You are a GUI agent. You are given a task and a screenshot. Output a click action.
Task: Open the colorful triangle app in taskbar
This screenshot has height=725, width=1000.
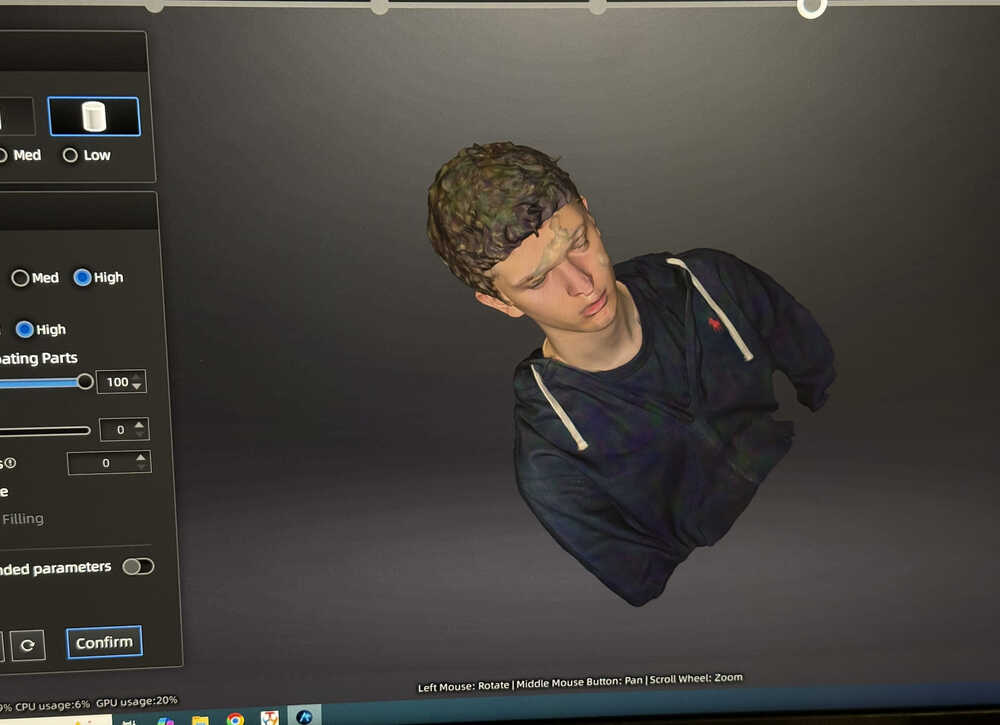pyautogui.click(x=270, y=718)
